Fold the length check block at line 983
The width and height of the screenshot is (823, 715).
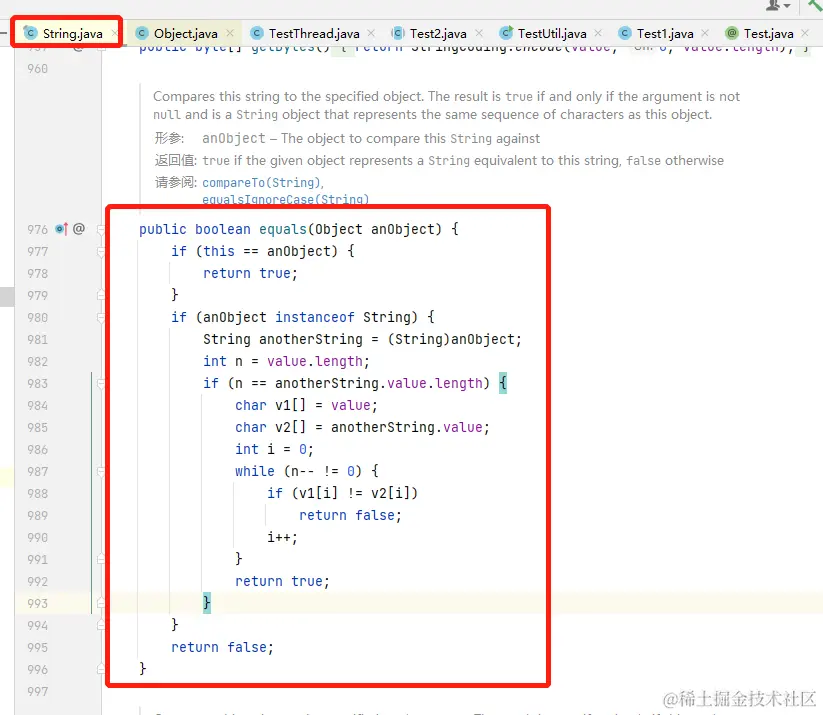tap(101, 383)
